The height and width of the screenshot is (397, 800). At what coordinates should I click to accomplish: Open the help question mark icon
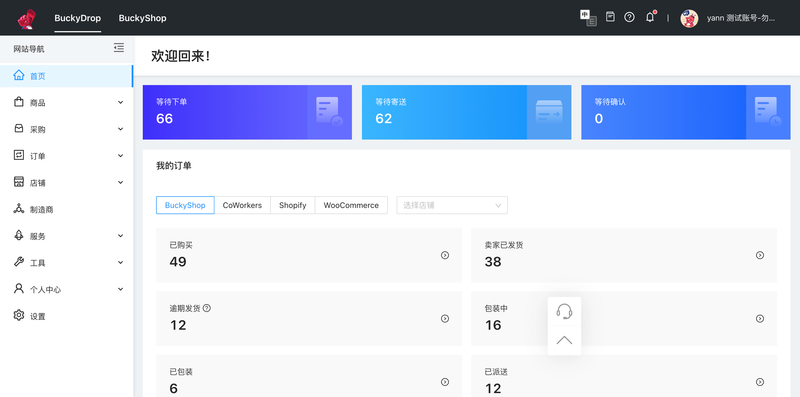pos(630,17)
